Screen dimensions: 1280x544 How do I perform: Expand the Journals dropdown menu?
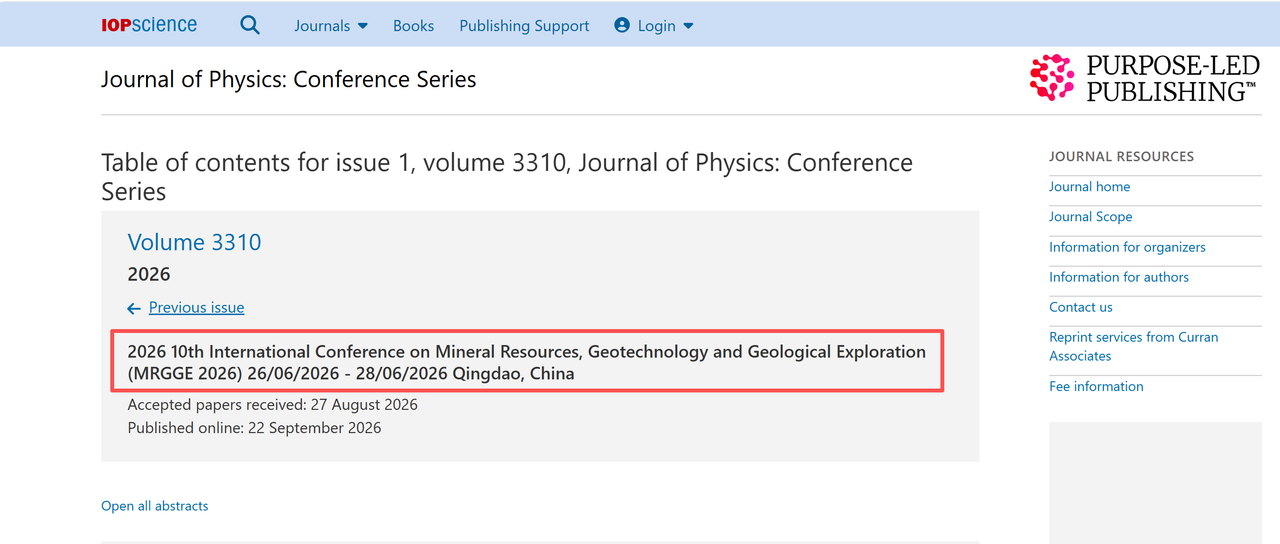(x=331, y=26)
